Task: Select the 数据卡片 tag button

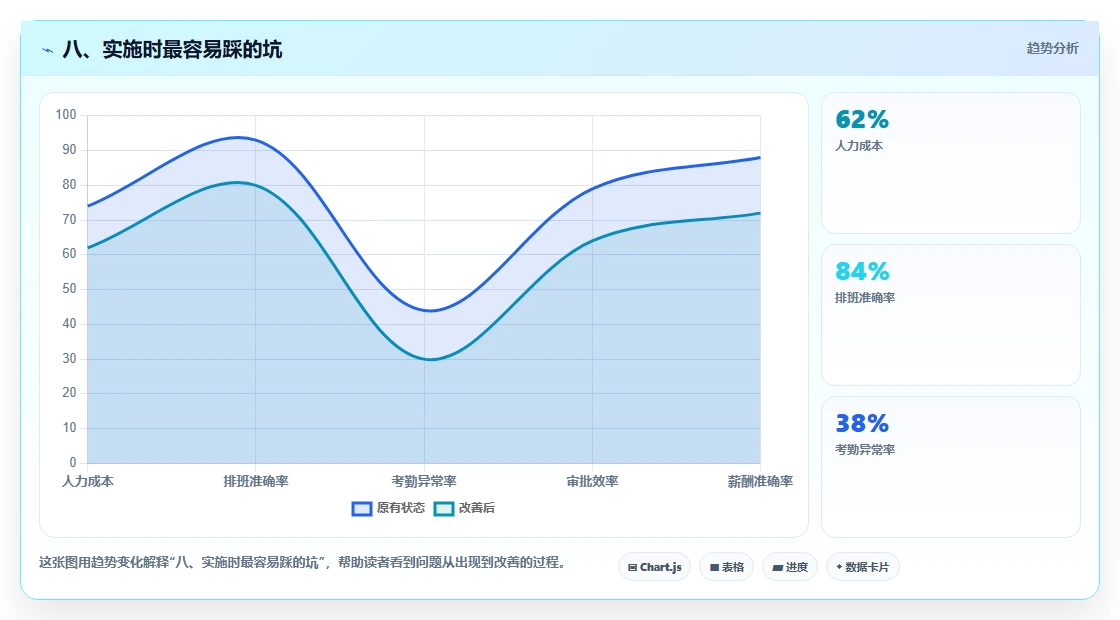Action: (x=863, y=567)
